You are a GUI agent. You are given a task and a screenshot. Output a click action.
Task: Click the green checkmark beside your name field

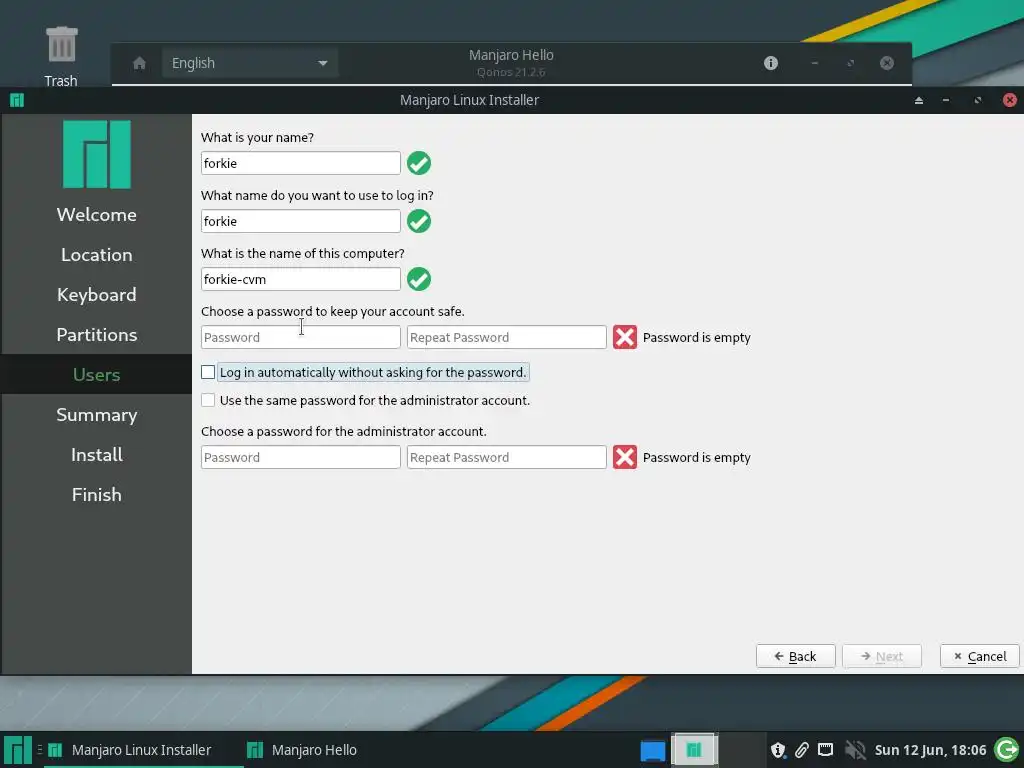point(419,163)
